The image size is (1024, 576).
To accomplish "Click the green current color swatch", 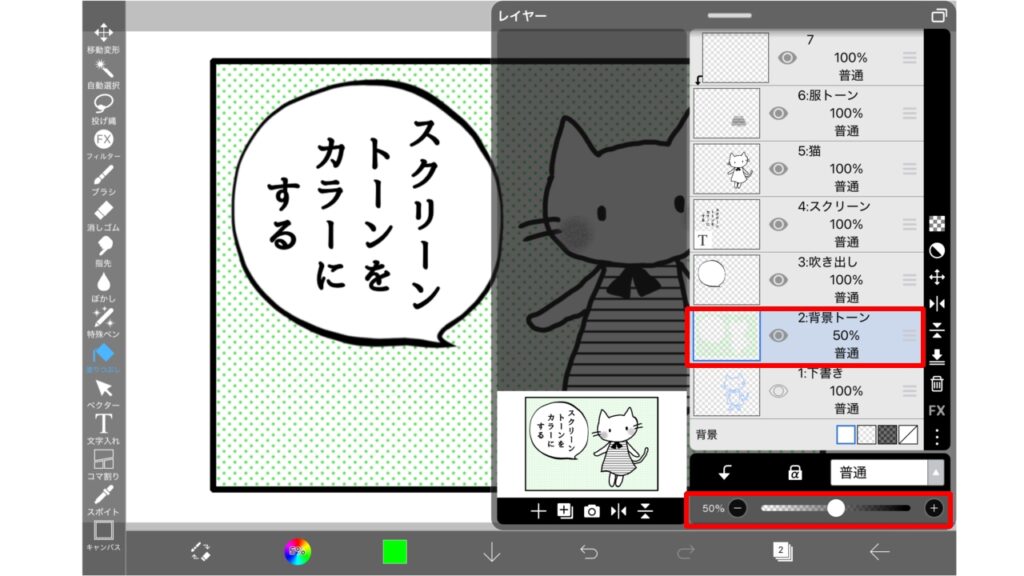I will [x=394, y=551].
